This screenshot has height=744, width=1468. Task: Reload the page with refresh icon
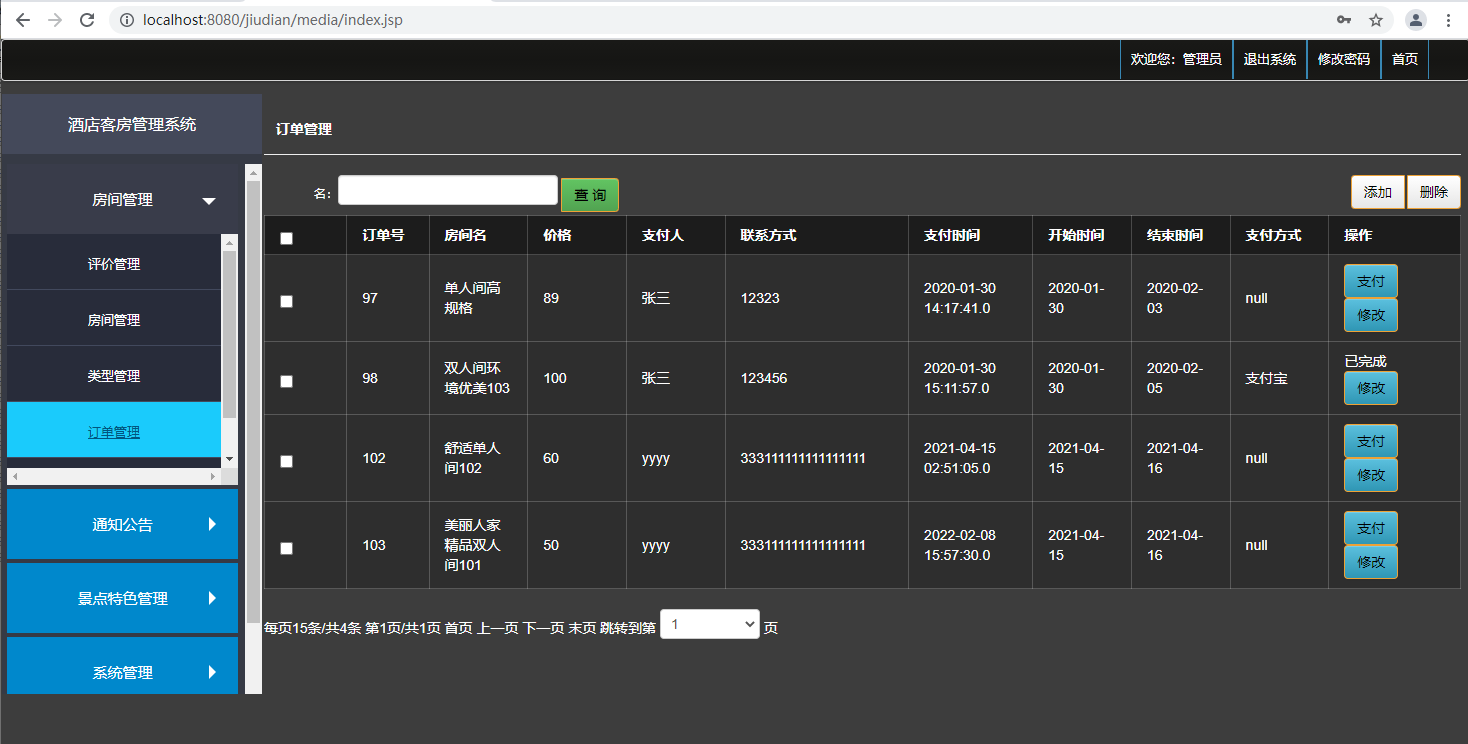(87, 20)
